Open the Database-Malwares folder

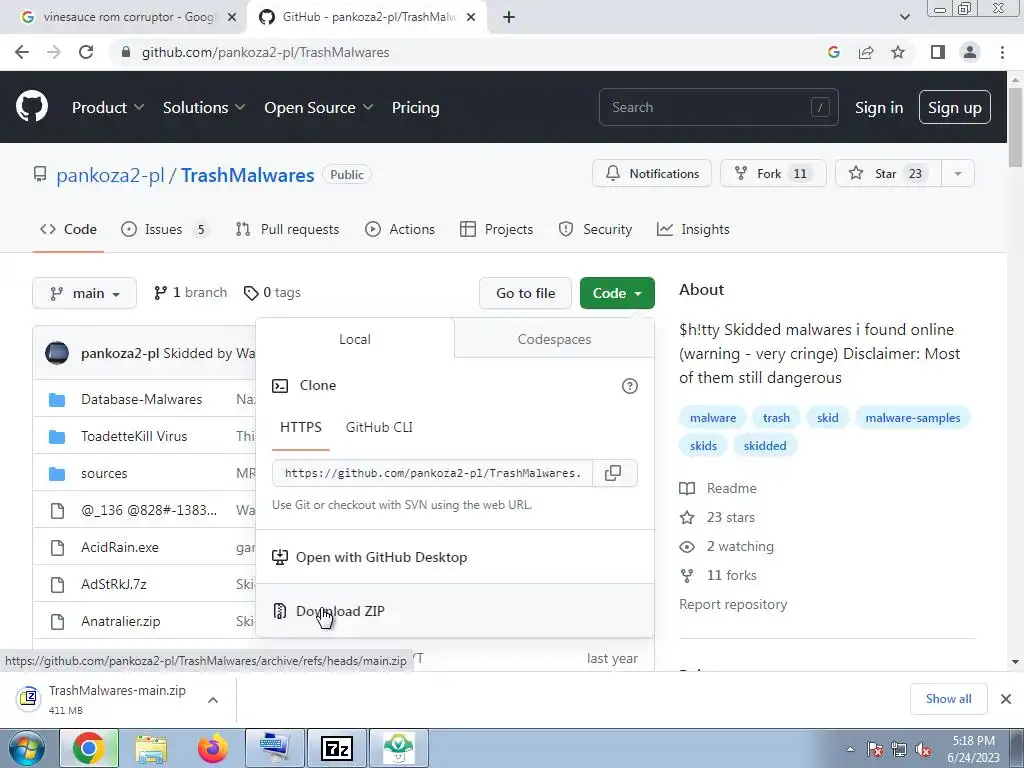141,399
